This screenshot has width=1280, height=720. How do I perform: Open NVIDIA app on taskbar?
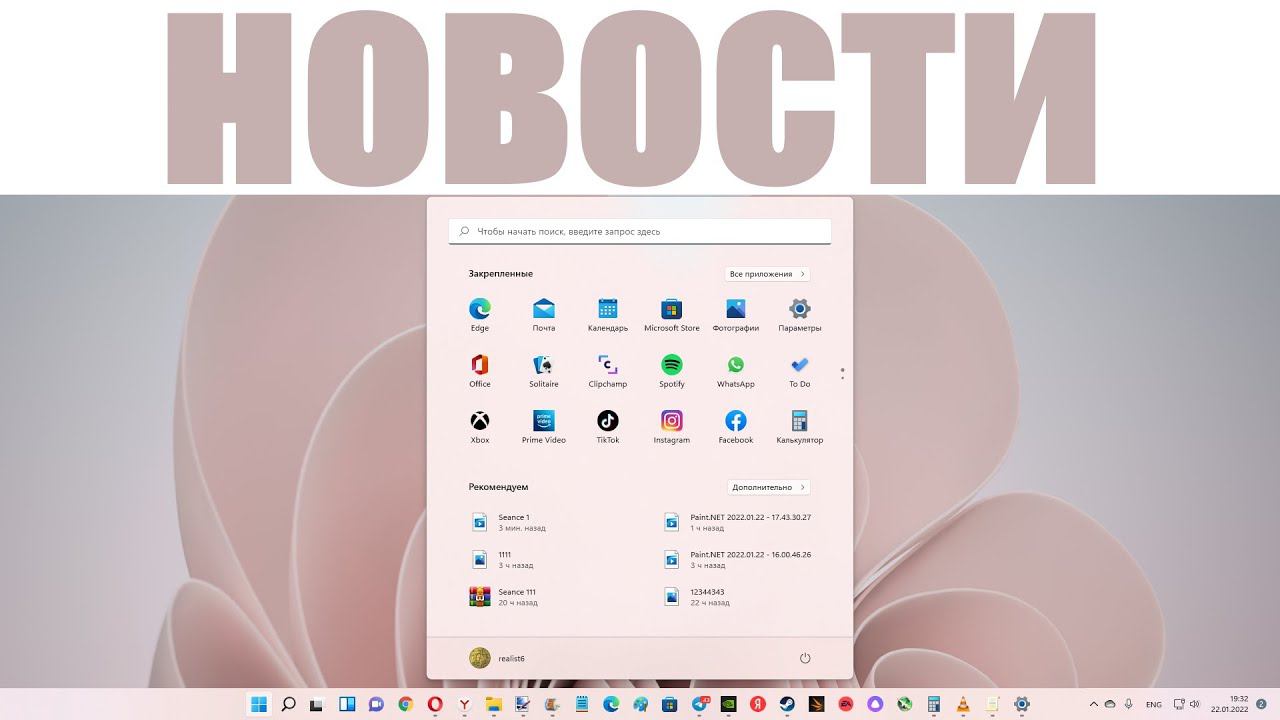click(728, 704)
